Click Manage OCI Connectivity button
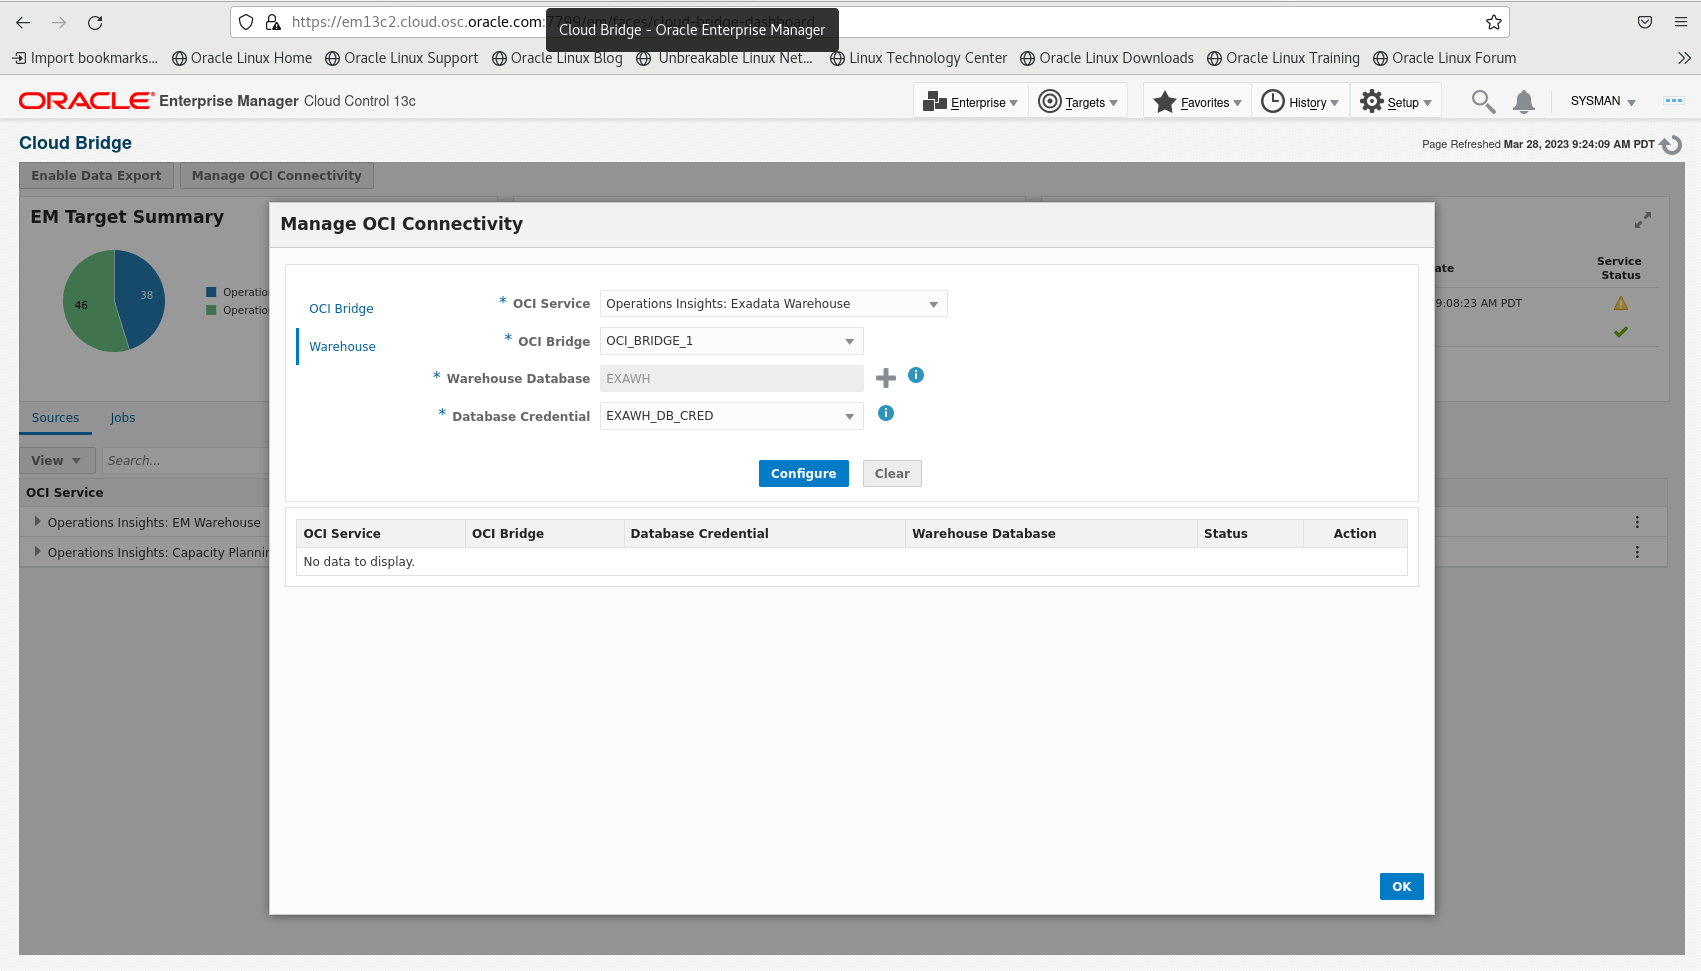This screenshot has width=1701, height=971. click(277, 175)
